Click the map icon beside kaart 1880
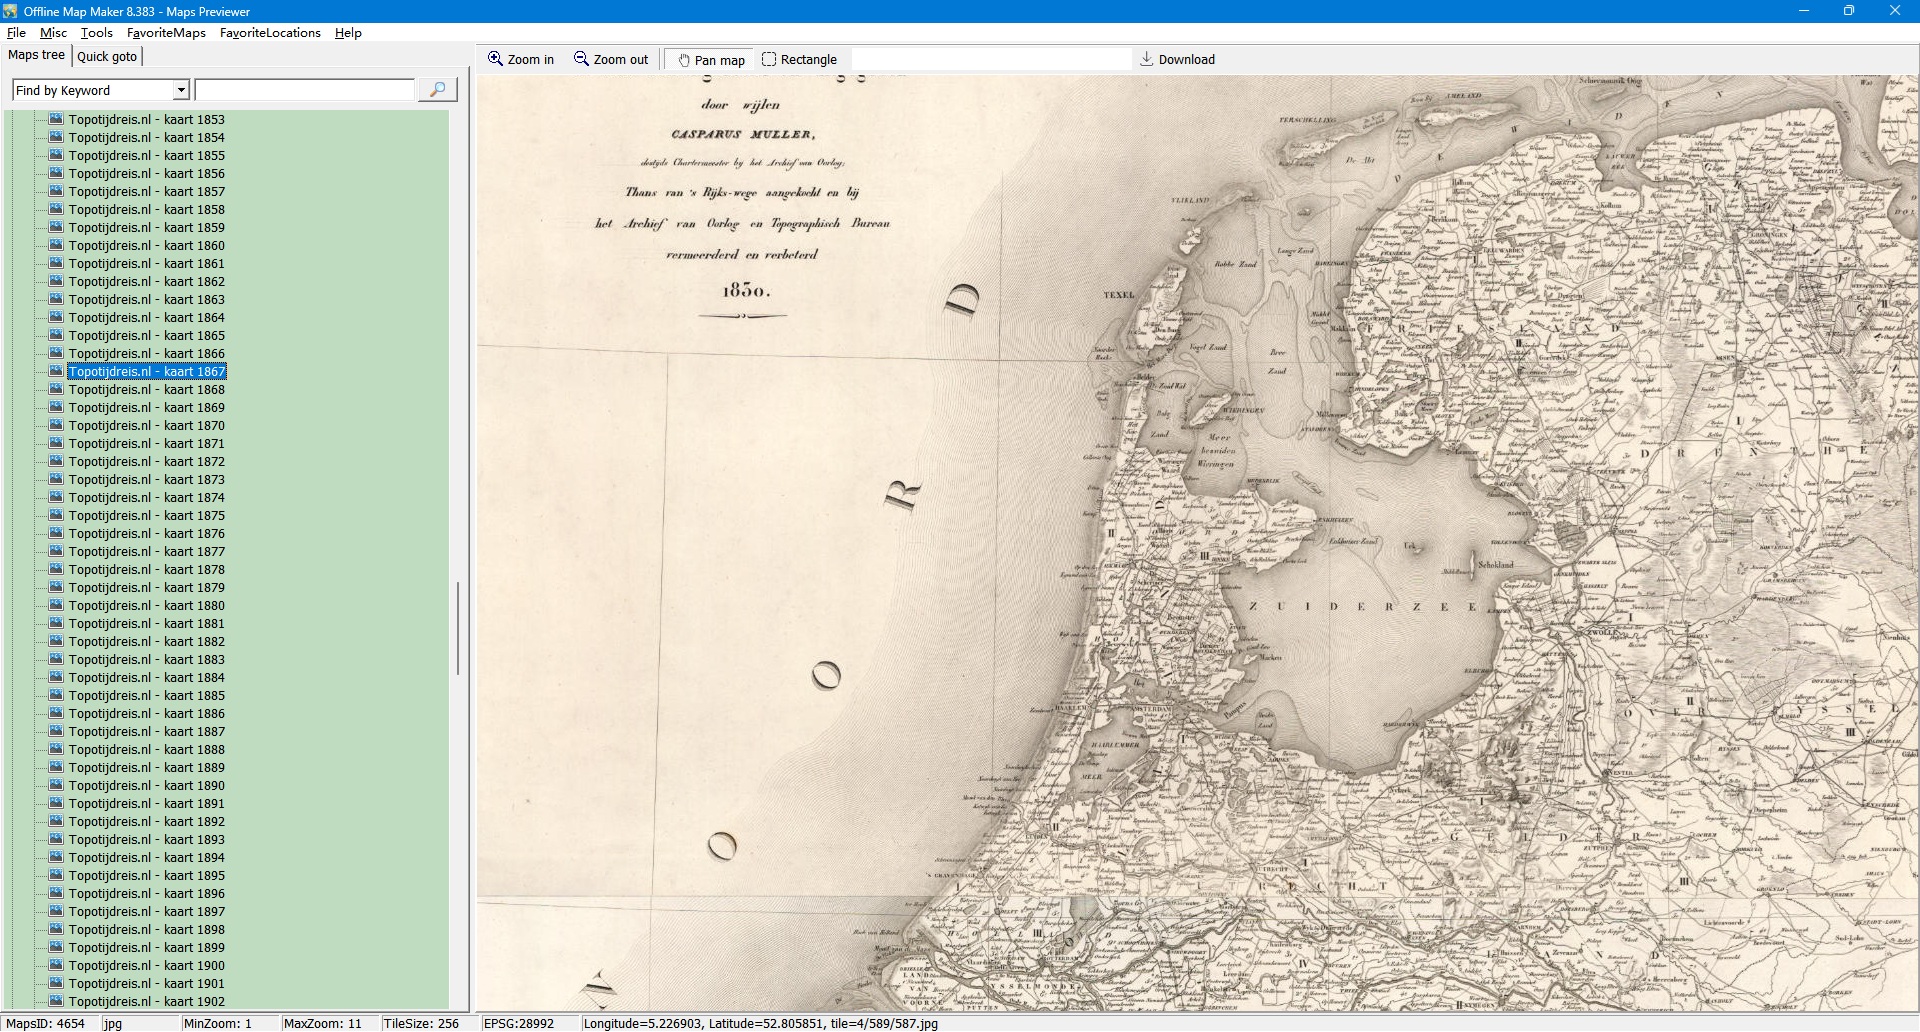 [x=56, y=605]
